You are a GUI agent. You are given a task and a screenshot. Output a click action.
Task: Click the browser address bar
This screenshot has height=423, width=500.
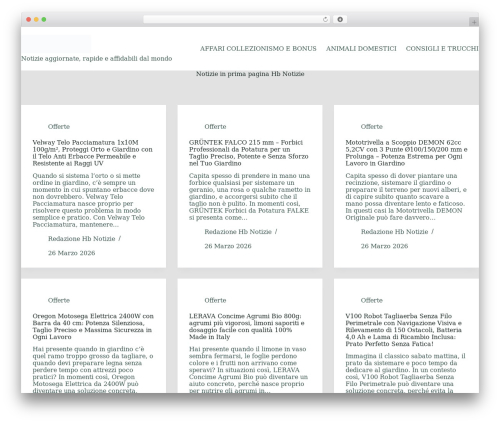click(237, 19)
